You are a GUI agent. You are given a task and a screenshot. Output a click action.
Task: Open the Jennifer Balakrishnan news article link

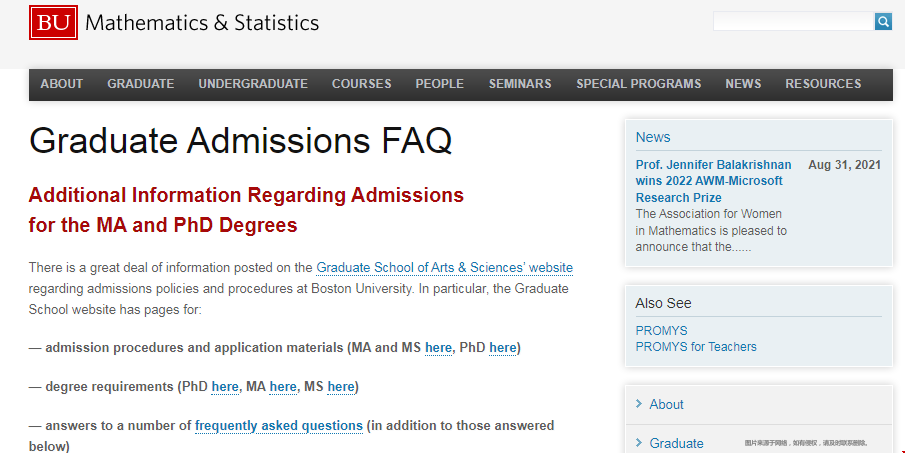713,181
